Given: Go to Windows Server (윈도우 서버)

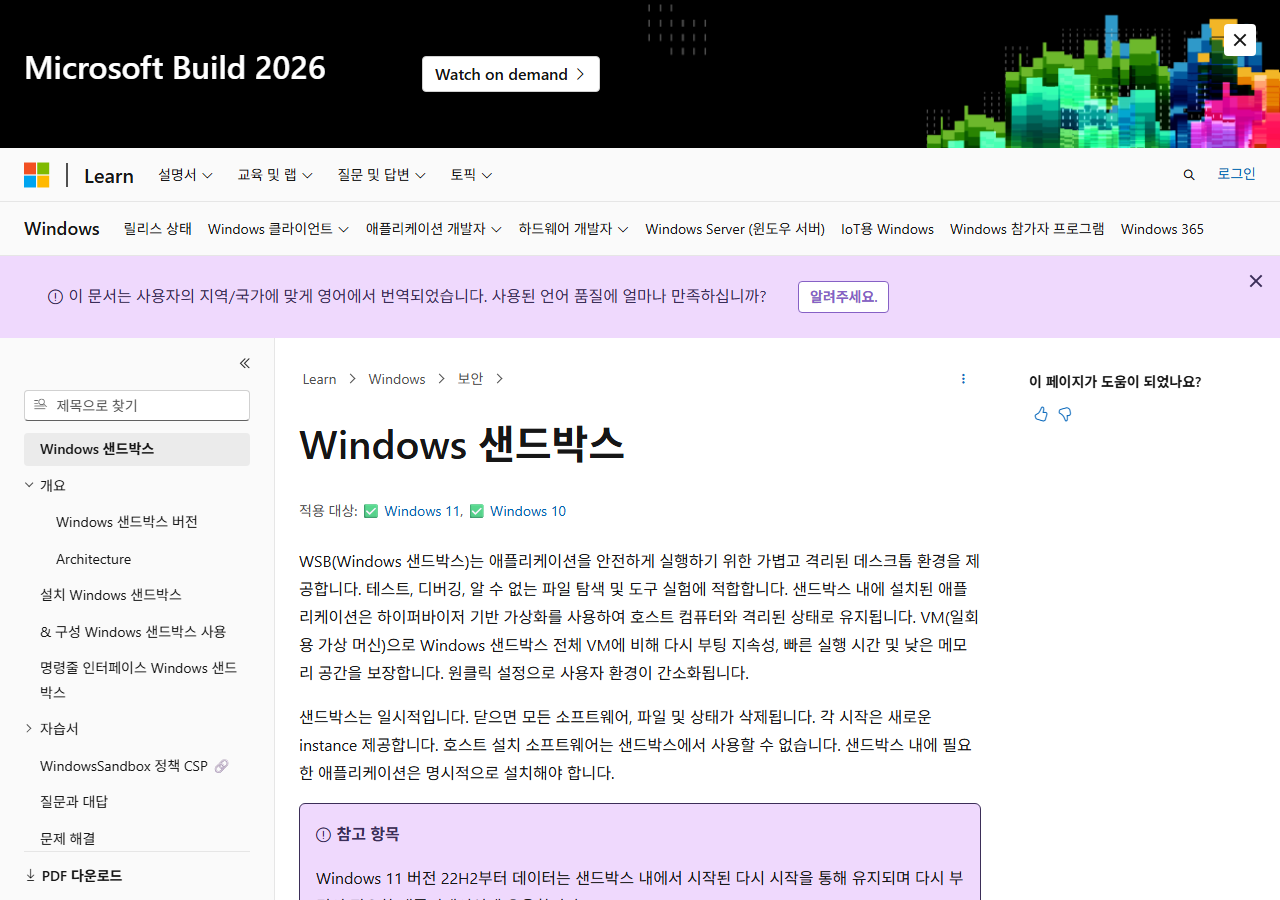Looking at the screenshot, I should point(735,229).
